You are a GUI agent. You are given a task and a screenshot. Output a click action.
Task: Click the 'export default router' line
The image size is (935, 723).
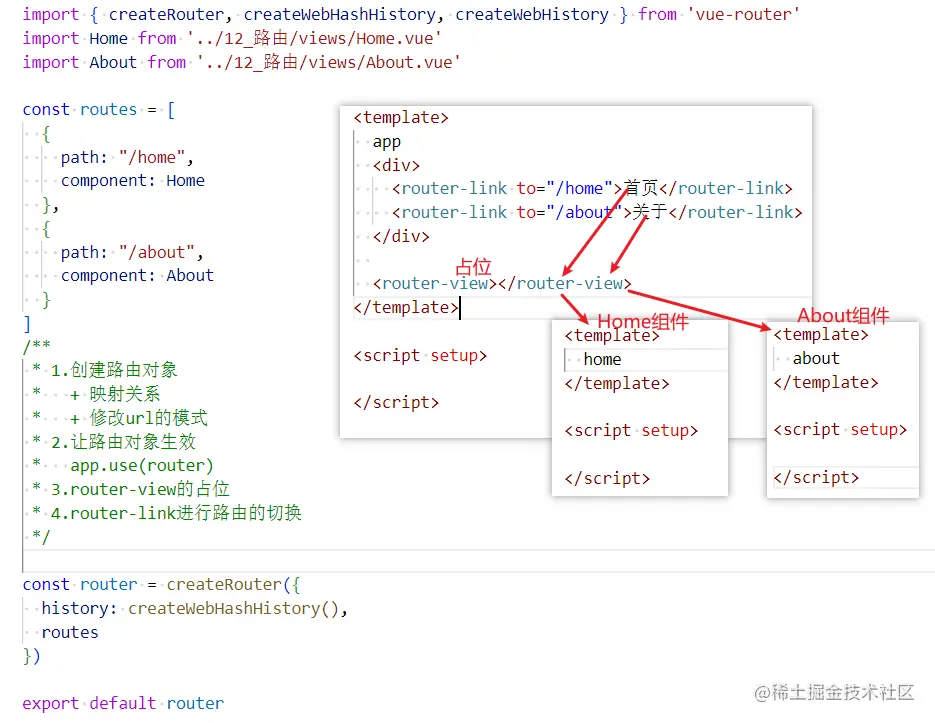[123, 703]
